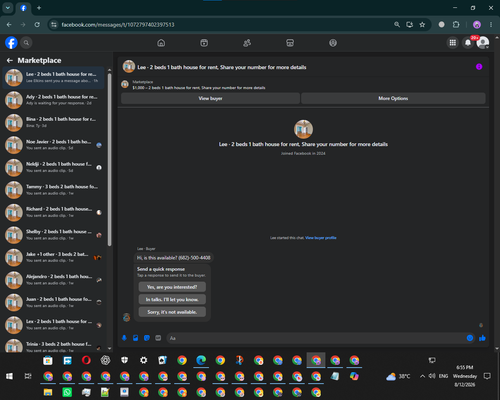The height and width of the screenshot is (400, 500).
Task: Send a thumbs up like
Action: [x=482, y=338]
